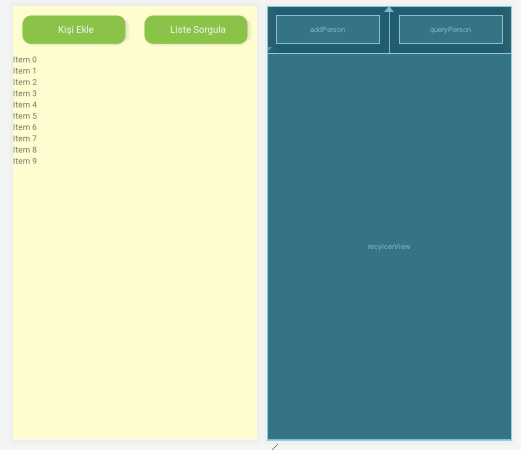Click the Liste Sorgula button
Image resolution: width=521 pixels, height=450 pixels.
pyautogui.click(x=196, y=30)
